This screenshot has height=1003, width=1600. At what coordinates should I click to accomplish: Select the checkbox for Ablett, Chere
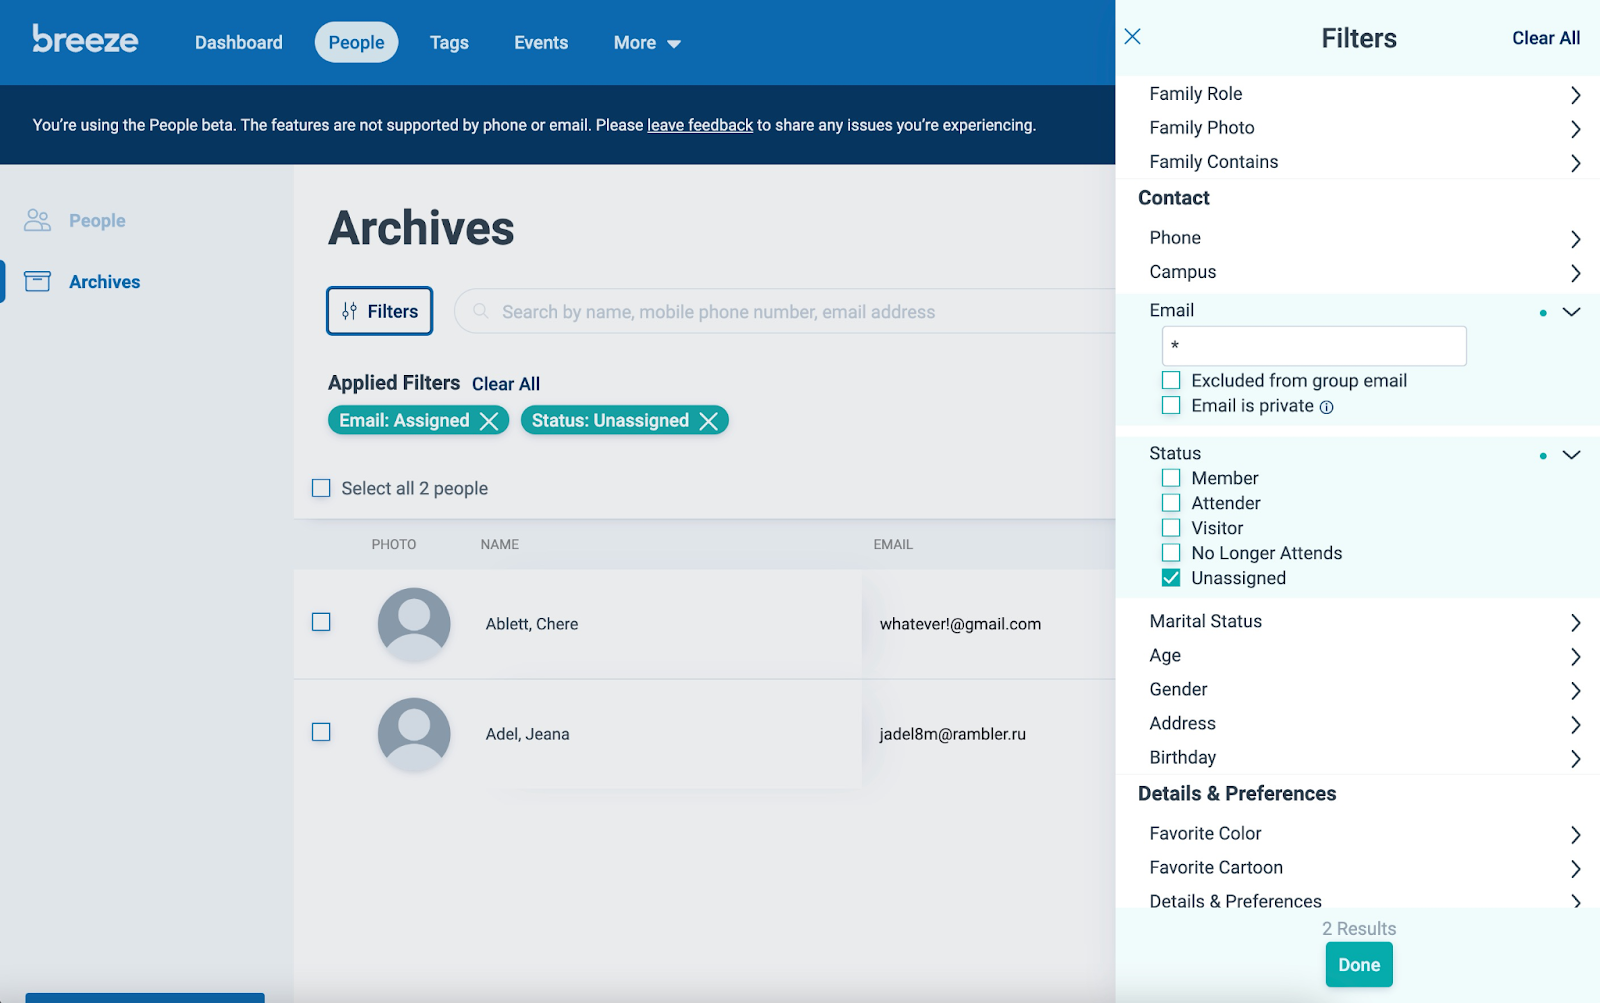[321, 622]
